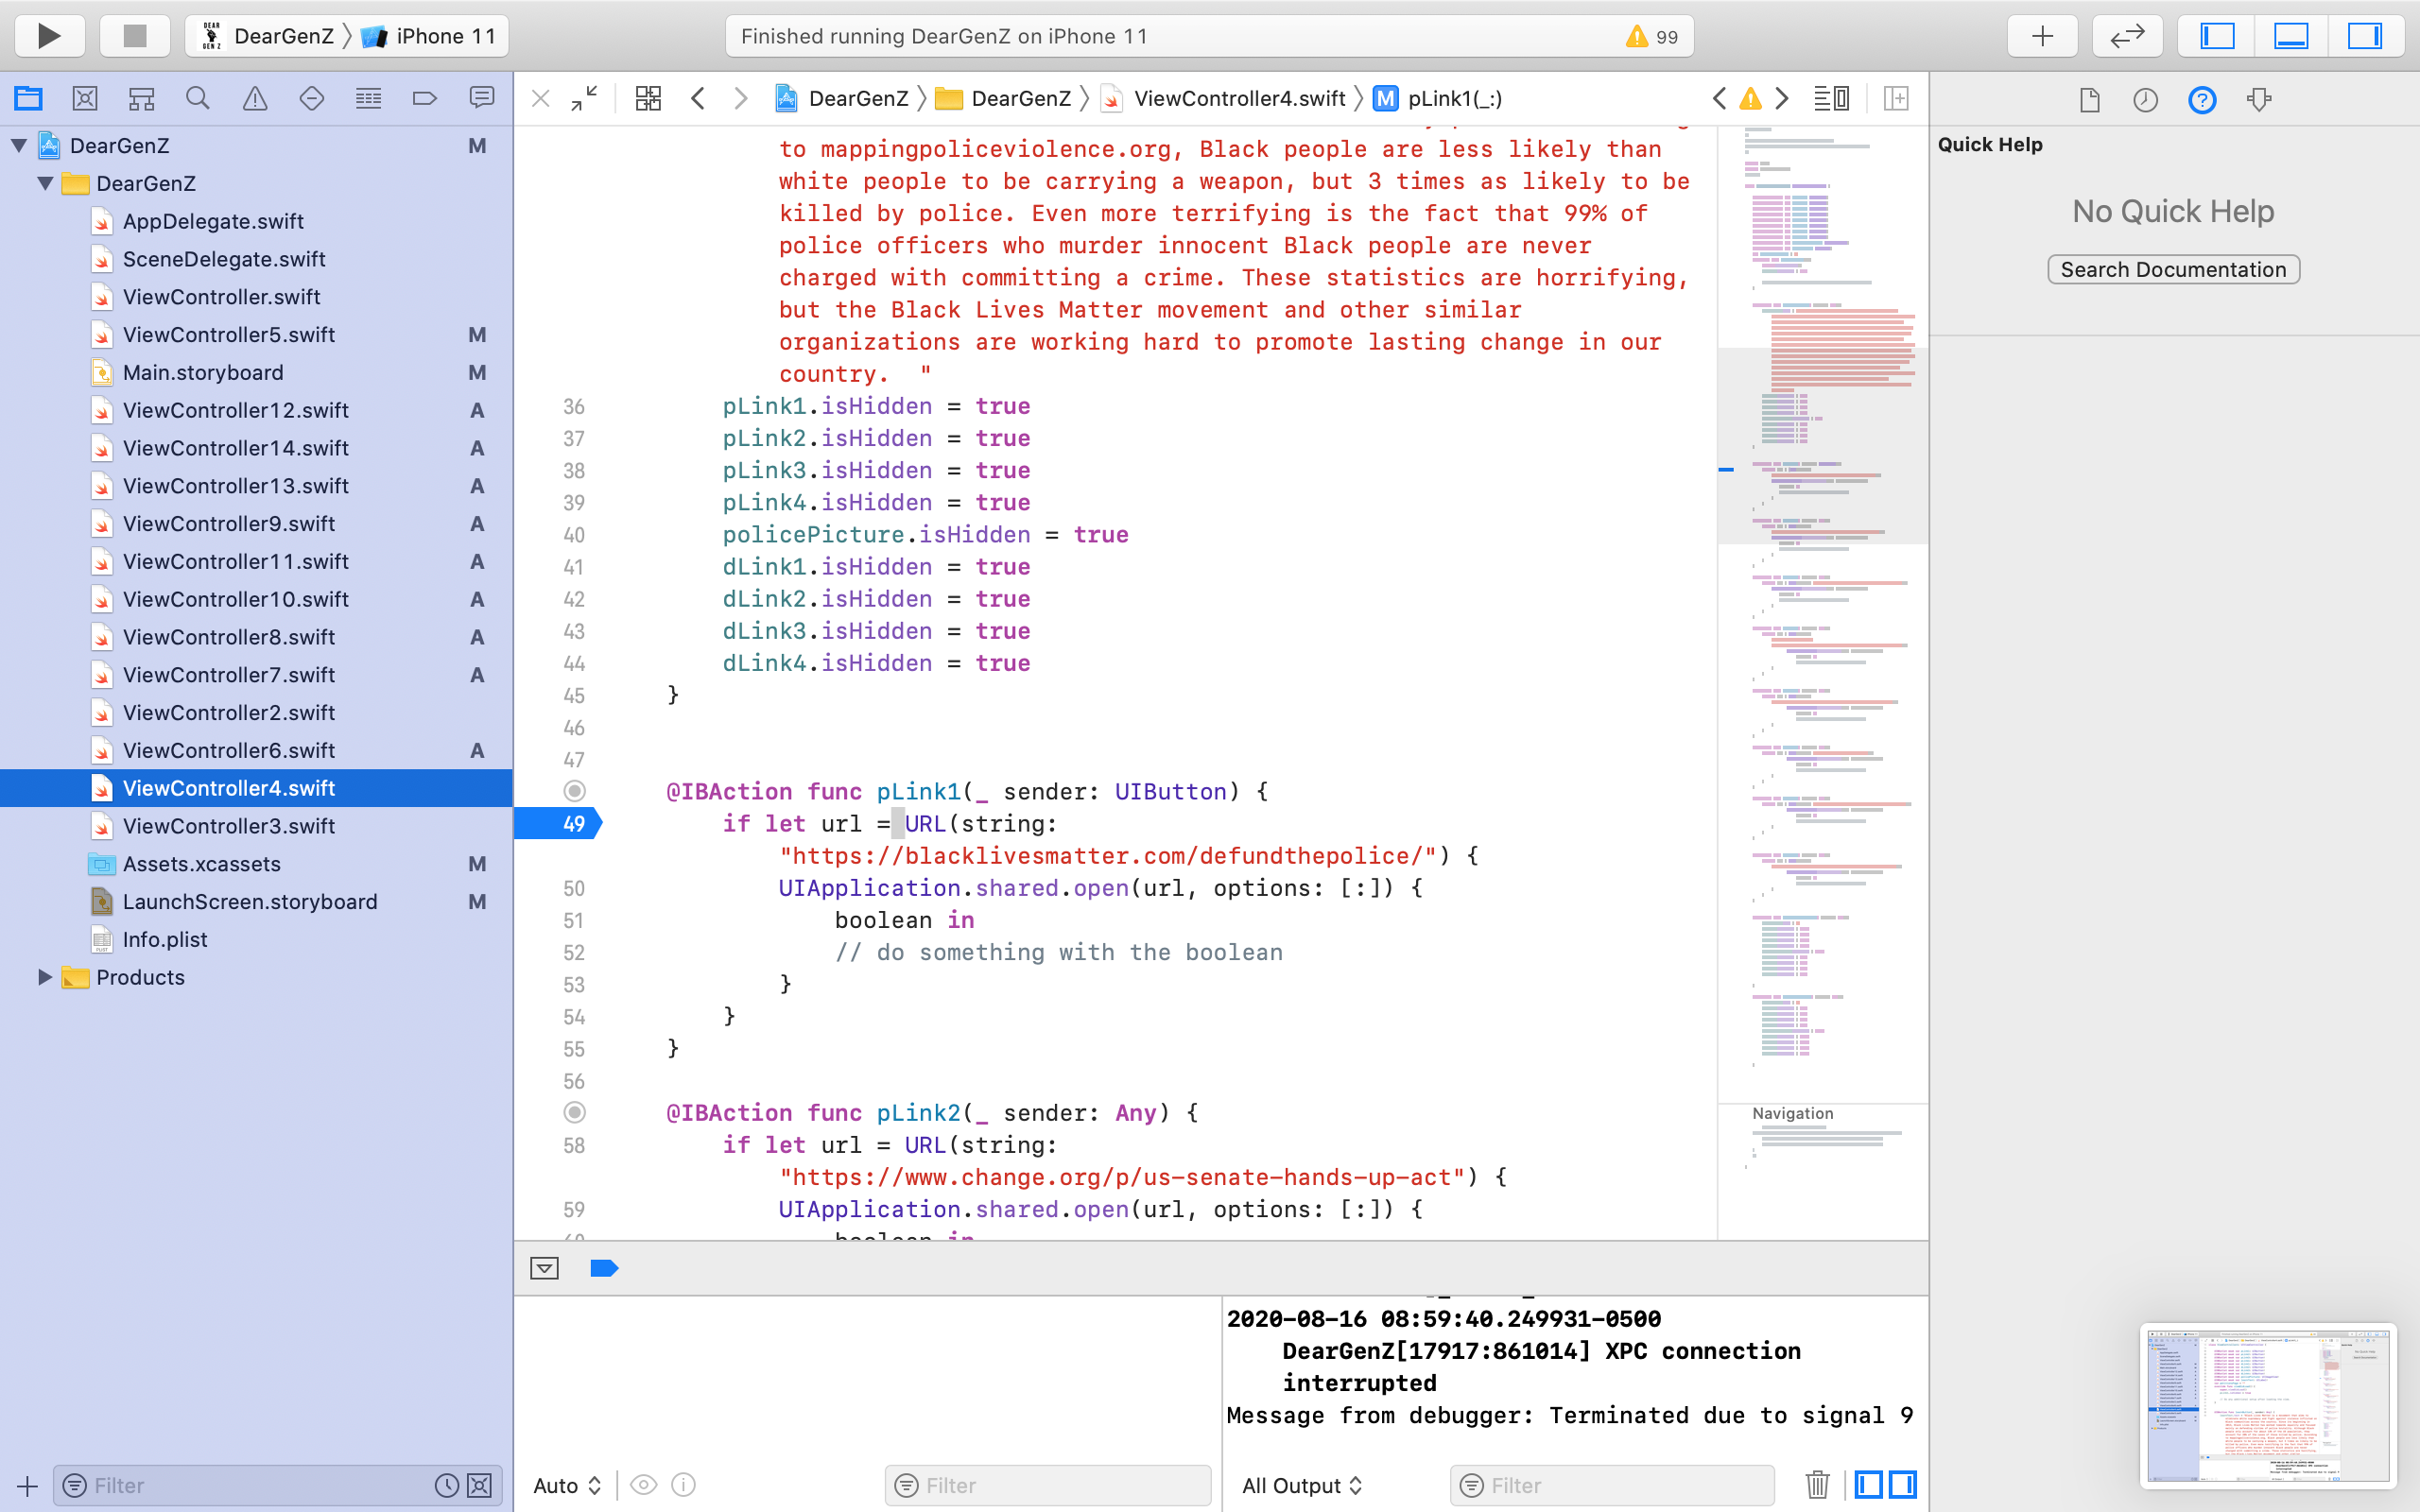The image size is (2420, 1512).
Task: Open the Source Control navigator icon
Action: 85,98
